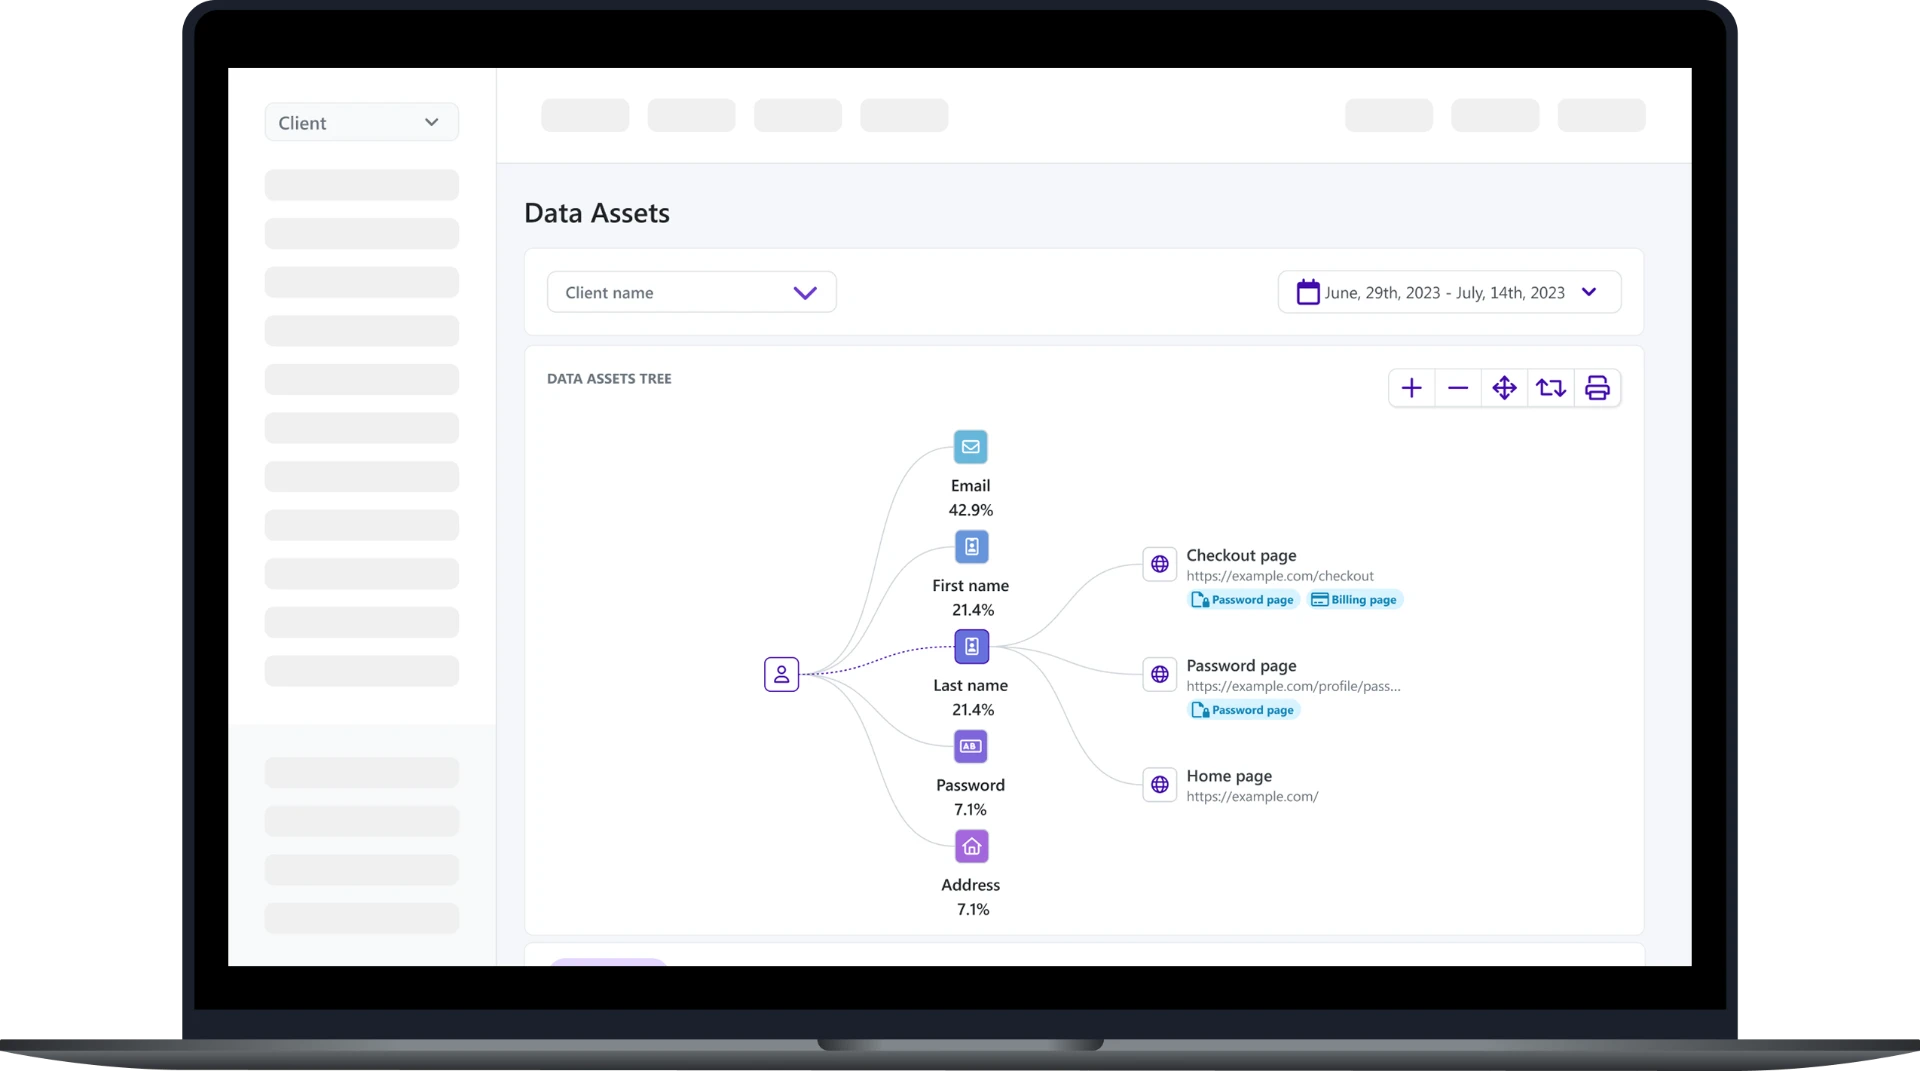Click the Password page title text

coord(1241,666)
